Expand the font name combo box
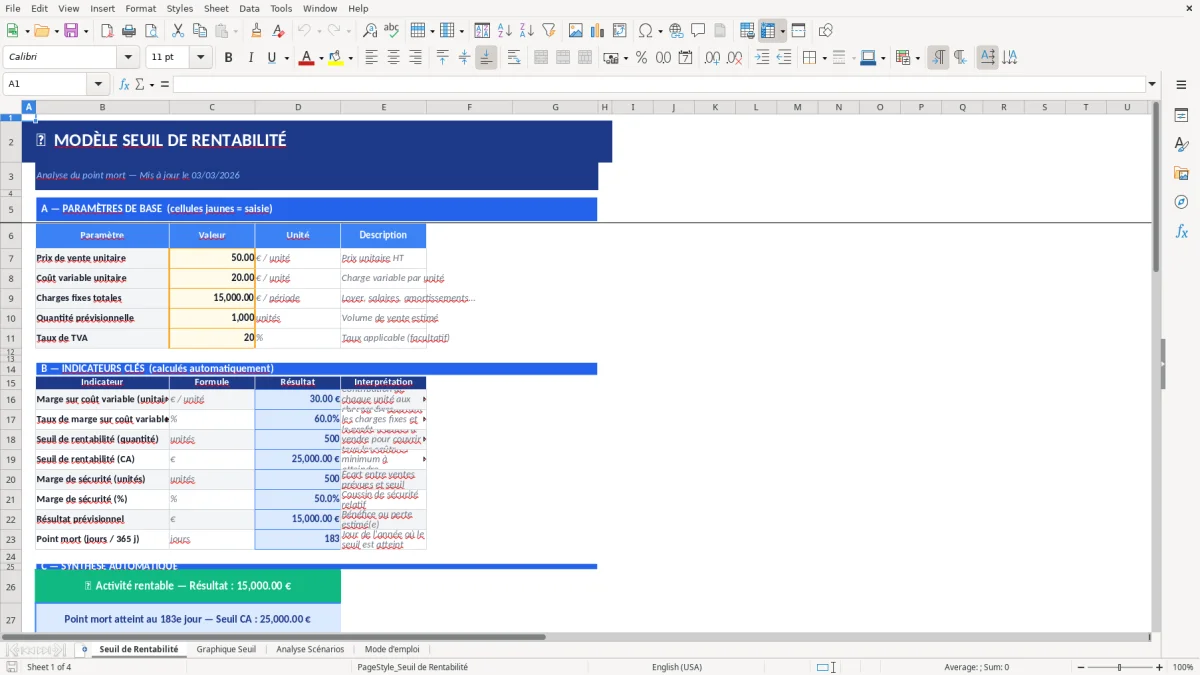 click(x=127, y=57)
